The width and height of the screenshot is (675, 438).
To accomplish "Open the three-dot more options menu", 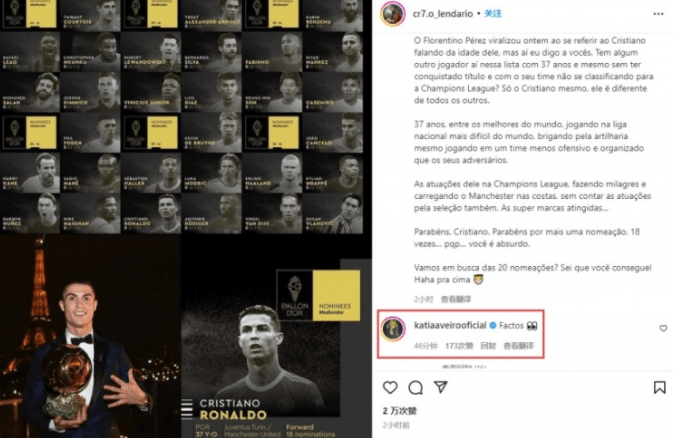I will tap(658, 14).
